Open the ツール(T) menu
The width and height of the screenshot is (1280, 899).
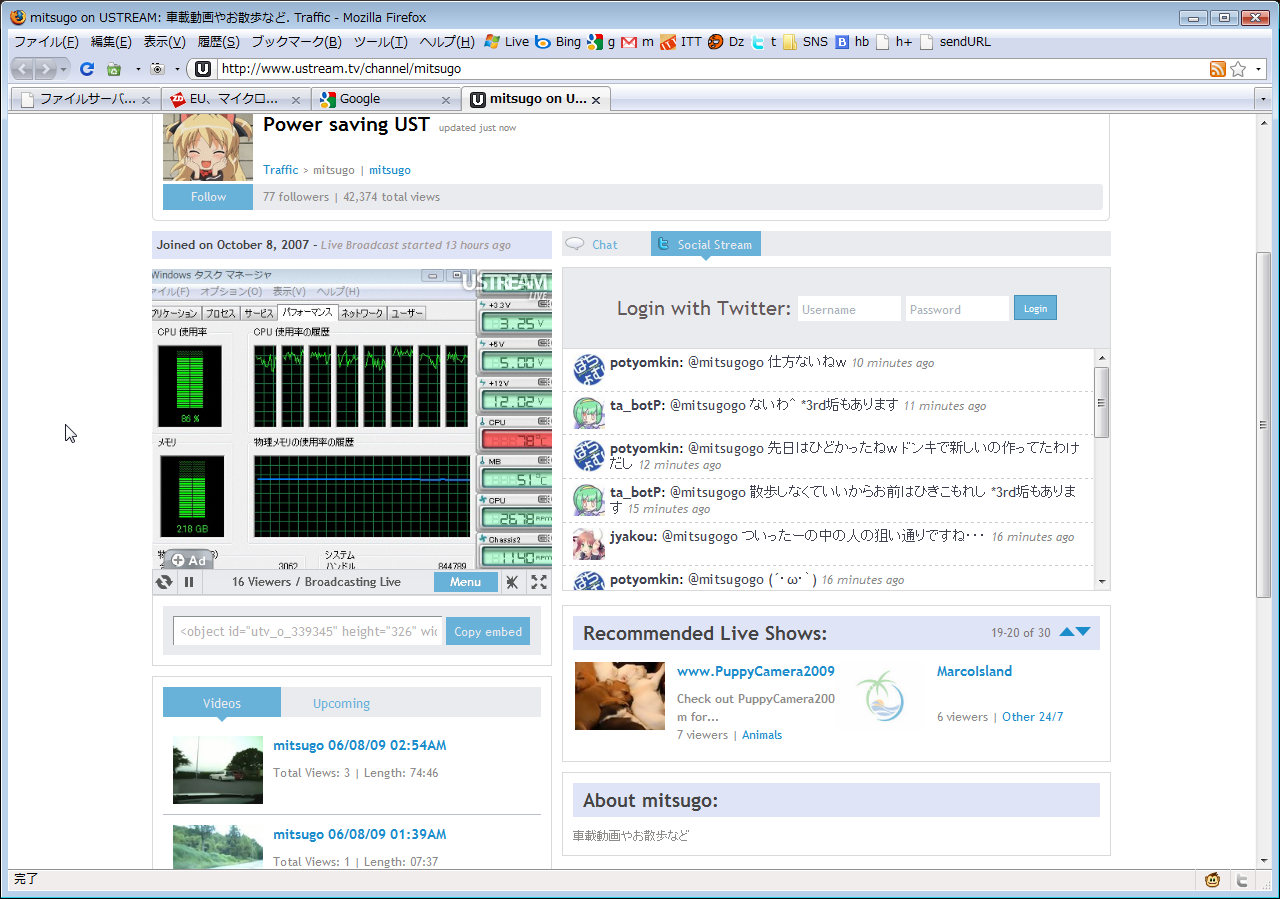coord(380,42)
